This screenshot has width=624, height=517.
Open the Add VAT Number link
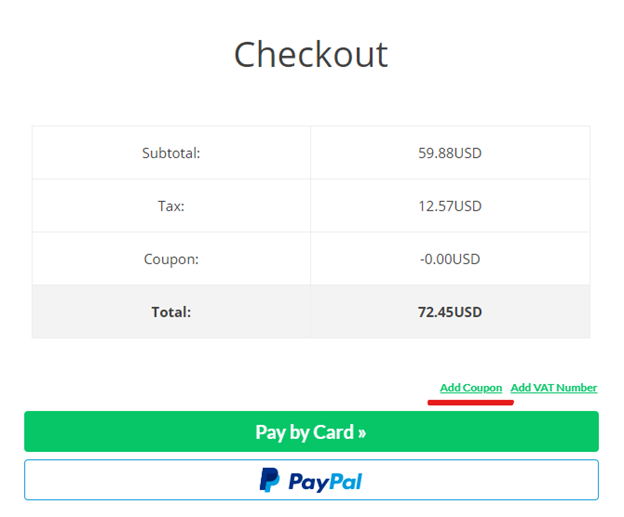point(554,388)
